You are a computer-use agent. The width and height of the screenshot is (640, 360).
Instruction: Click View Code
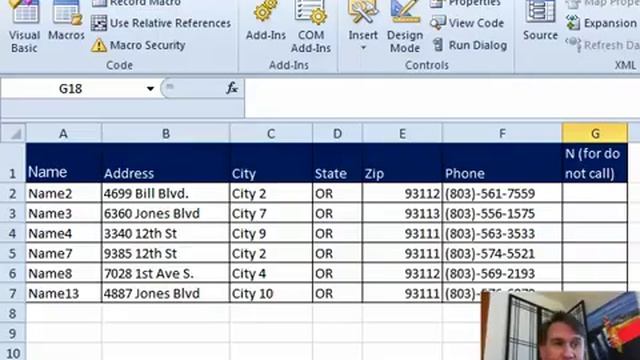click(467, 23)
